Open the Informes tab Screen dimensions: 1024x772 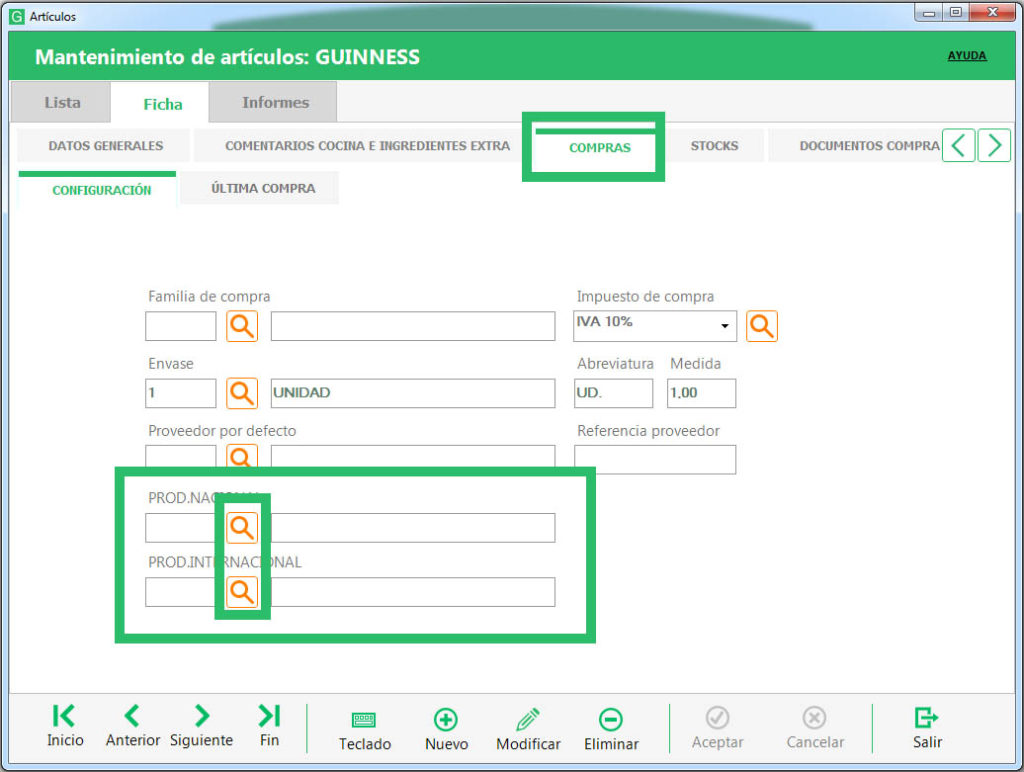[275, 103]
